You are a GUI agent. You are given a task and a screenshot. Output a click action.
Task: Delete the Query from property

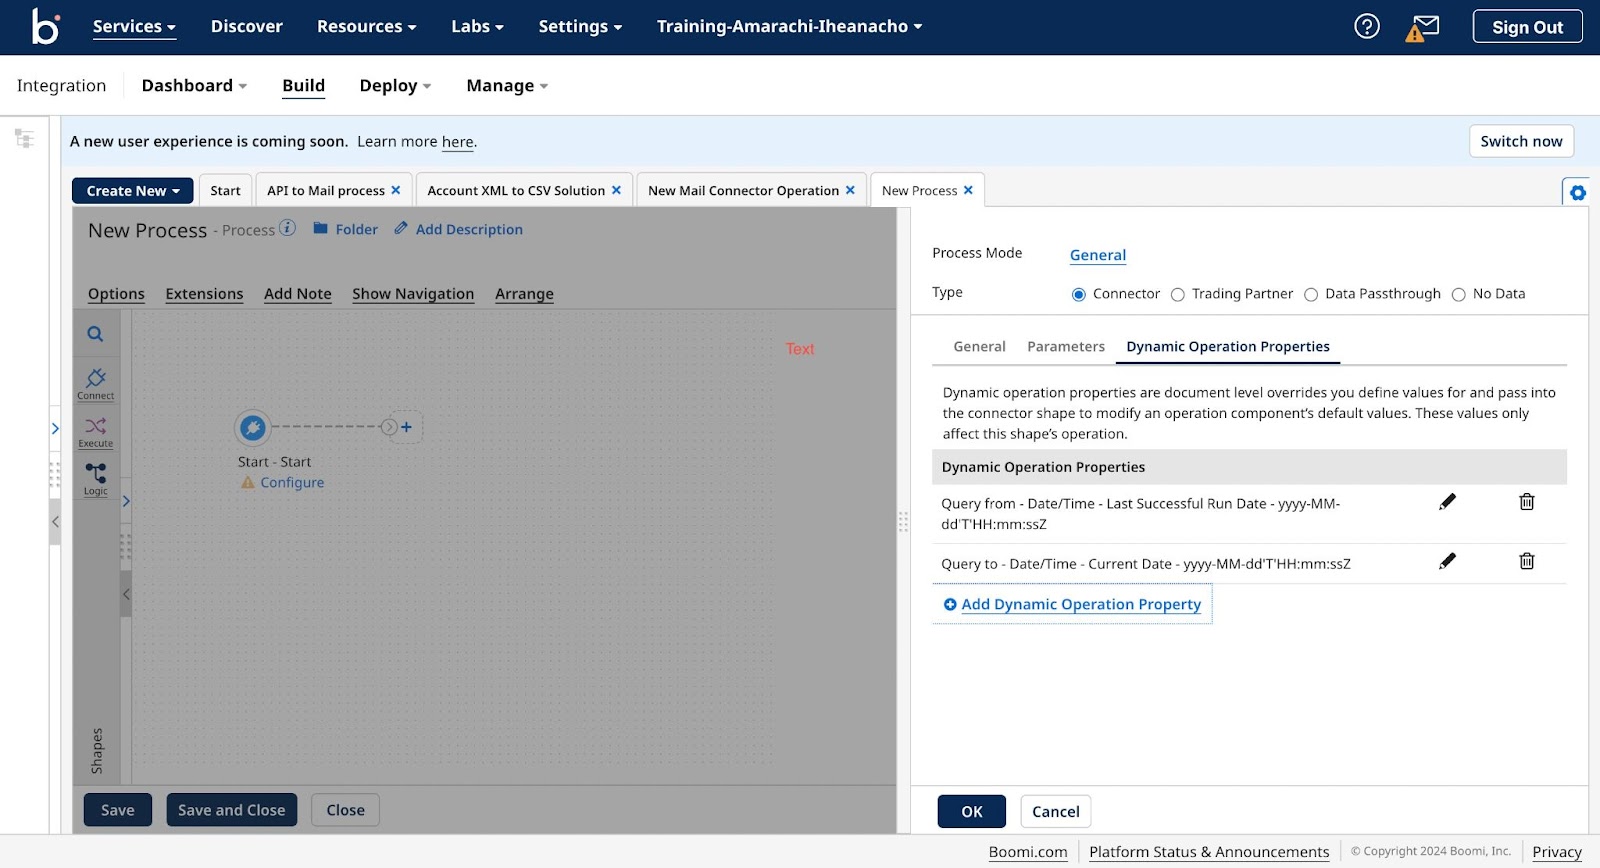tap(1527, 502)
